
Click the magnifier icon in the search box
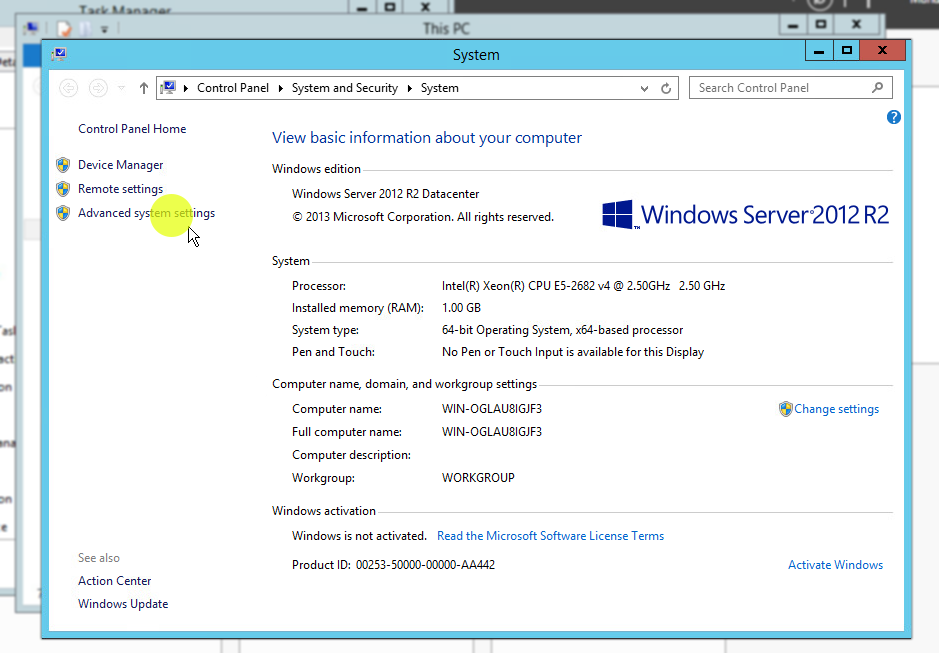877,88
